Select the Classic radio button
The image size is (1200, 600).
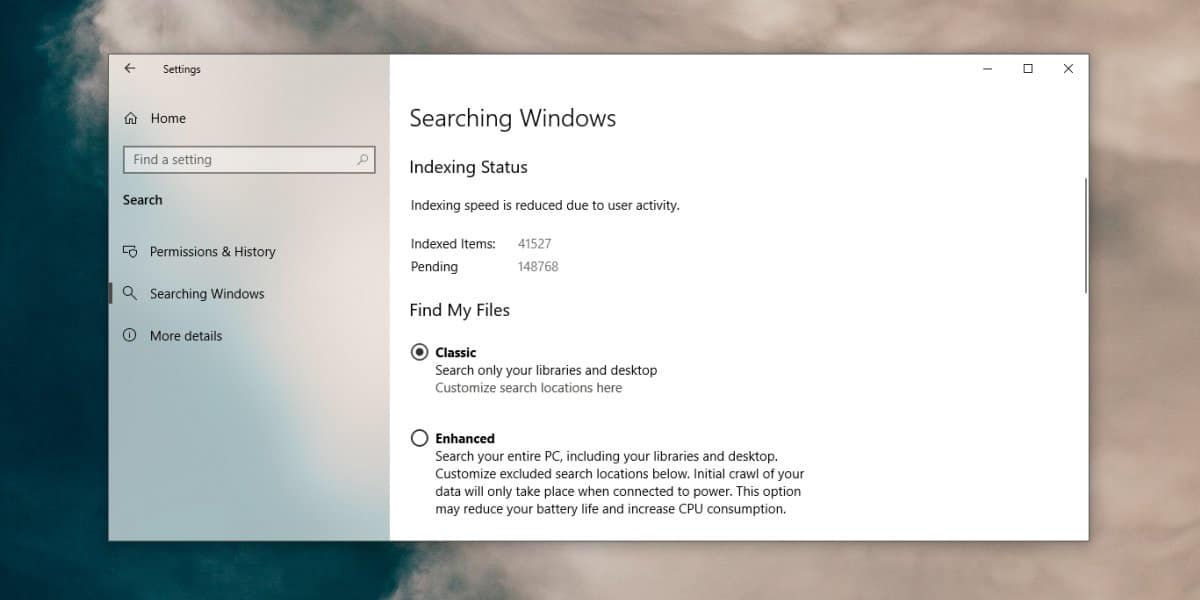(x=420, y=352)
